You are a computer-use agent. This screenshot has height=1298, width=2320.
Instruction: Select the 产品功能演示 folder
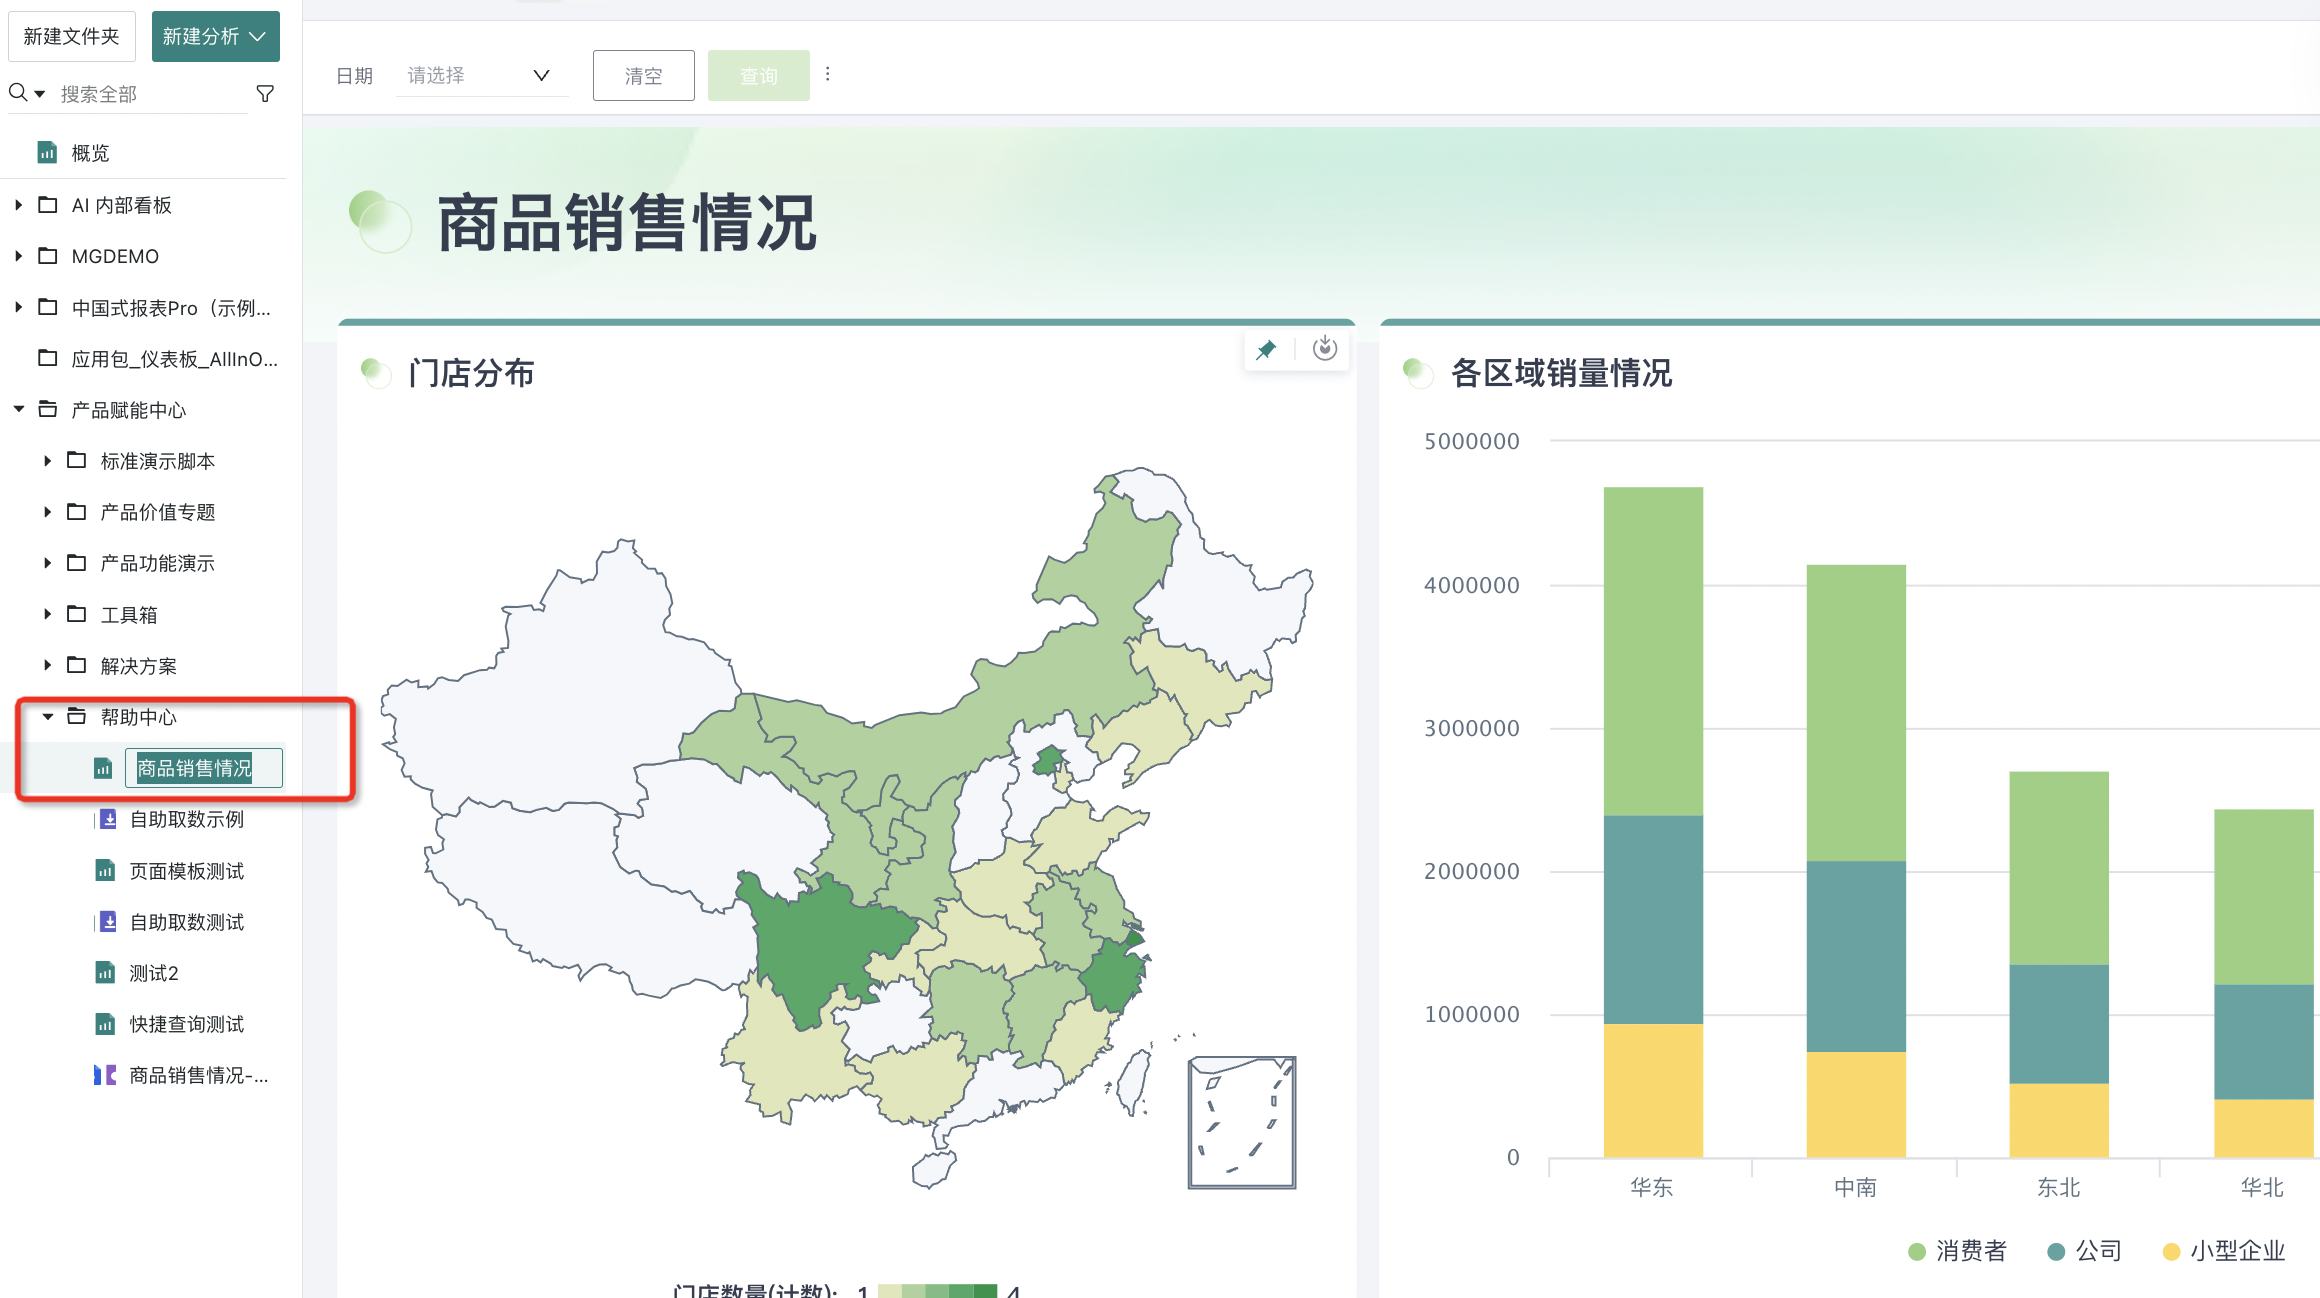coord(157,563)
